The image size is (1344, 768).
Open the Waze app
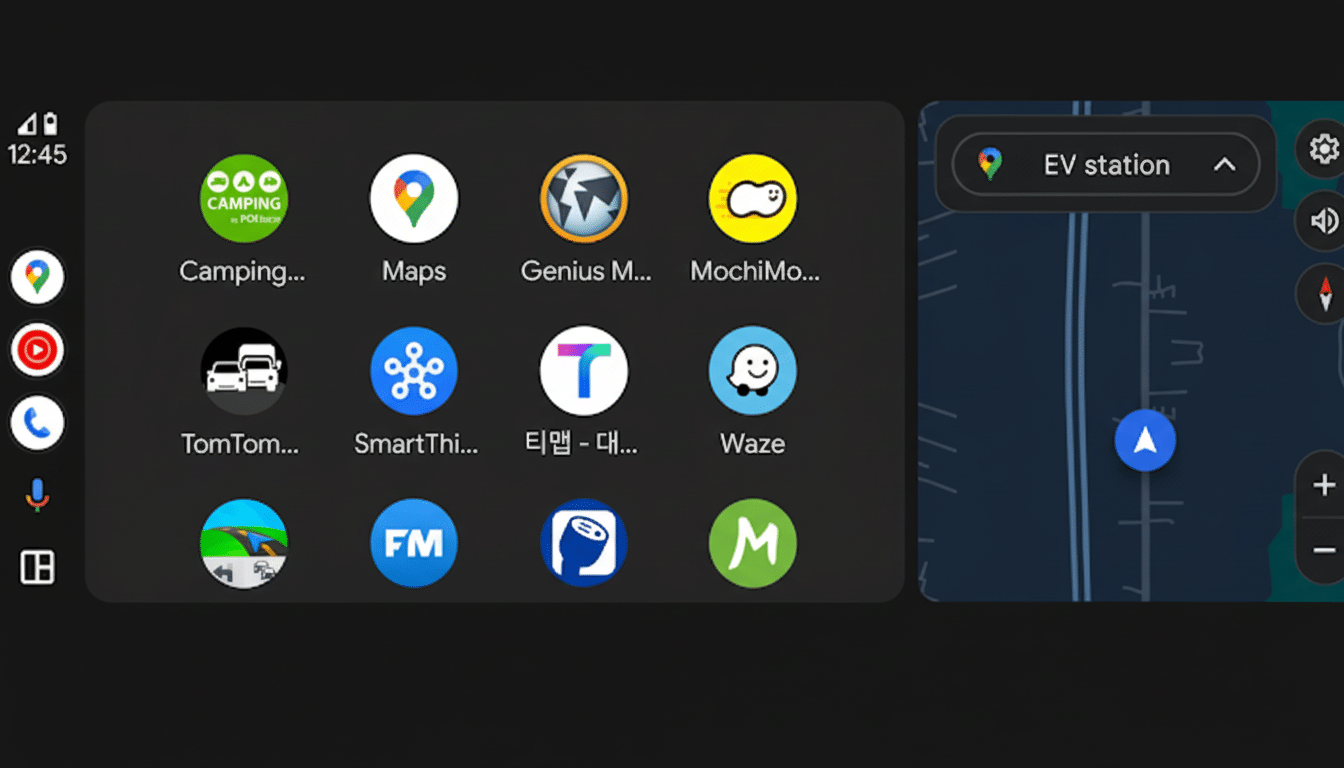(752, 370)
